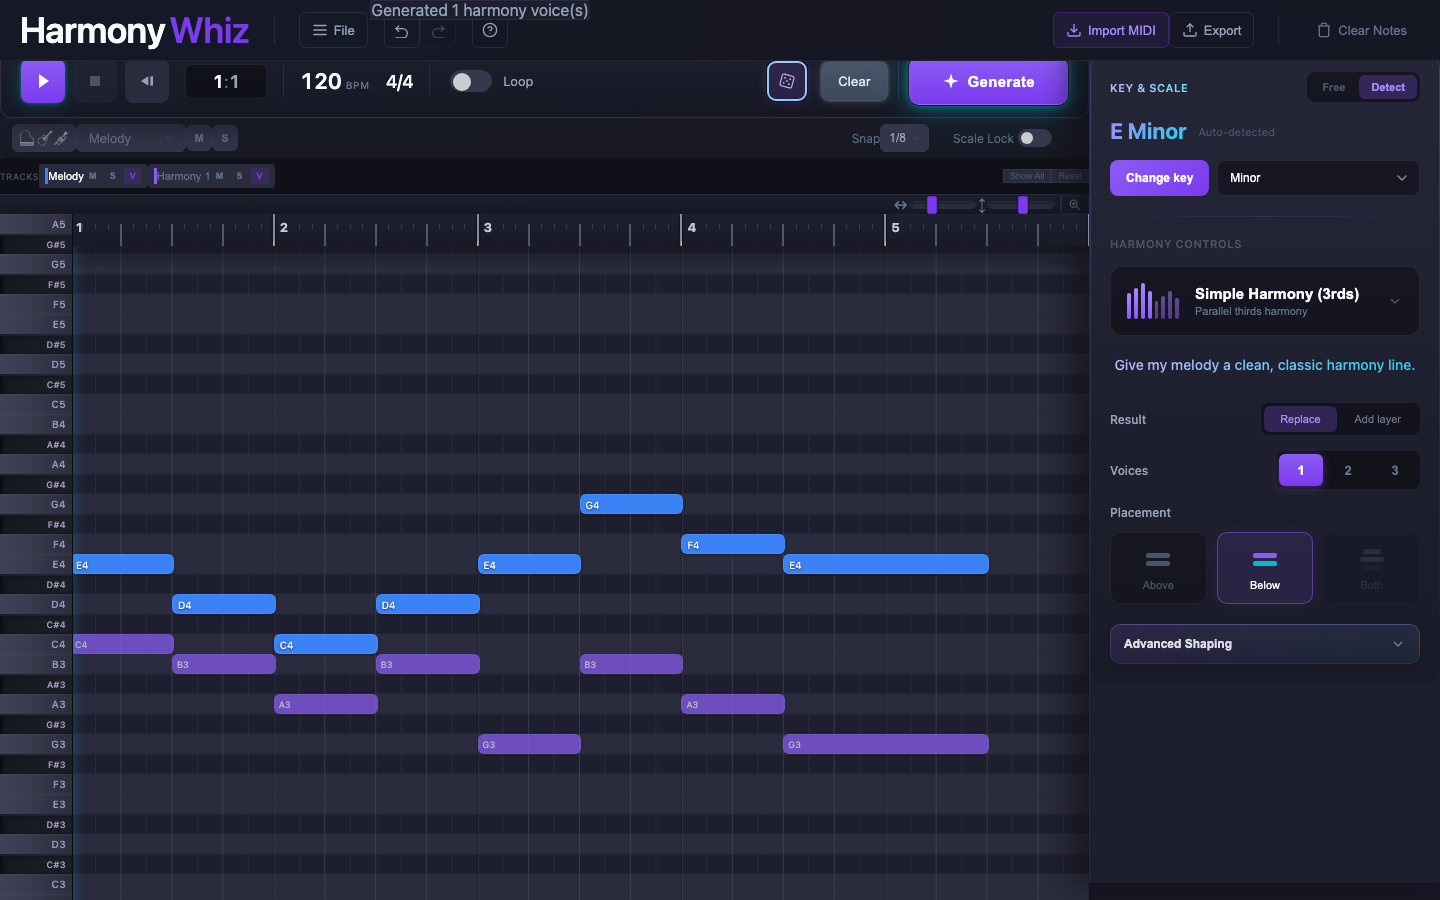Viewport: 1440px width, 900px height.
Task: Select the F4 melody note block
Action: (x=733, y=544)
